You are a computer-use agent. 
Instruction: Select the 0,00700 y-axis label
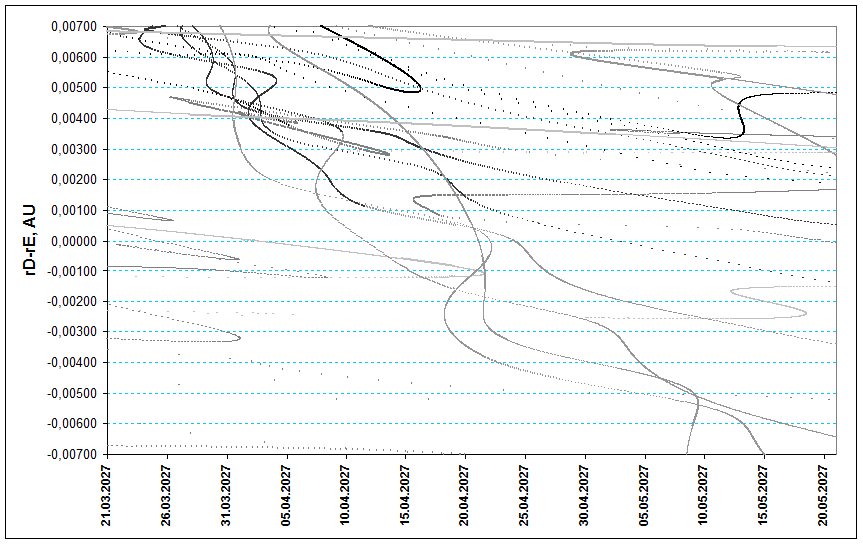click(x=72, y=27)
